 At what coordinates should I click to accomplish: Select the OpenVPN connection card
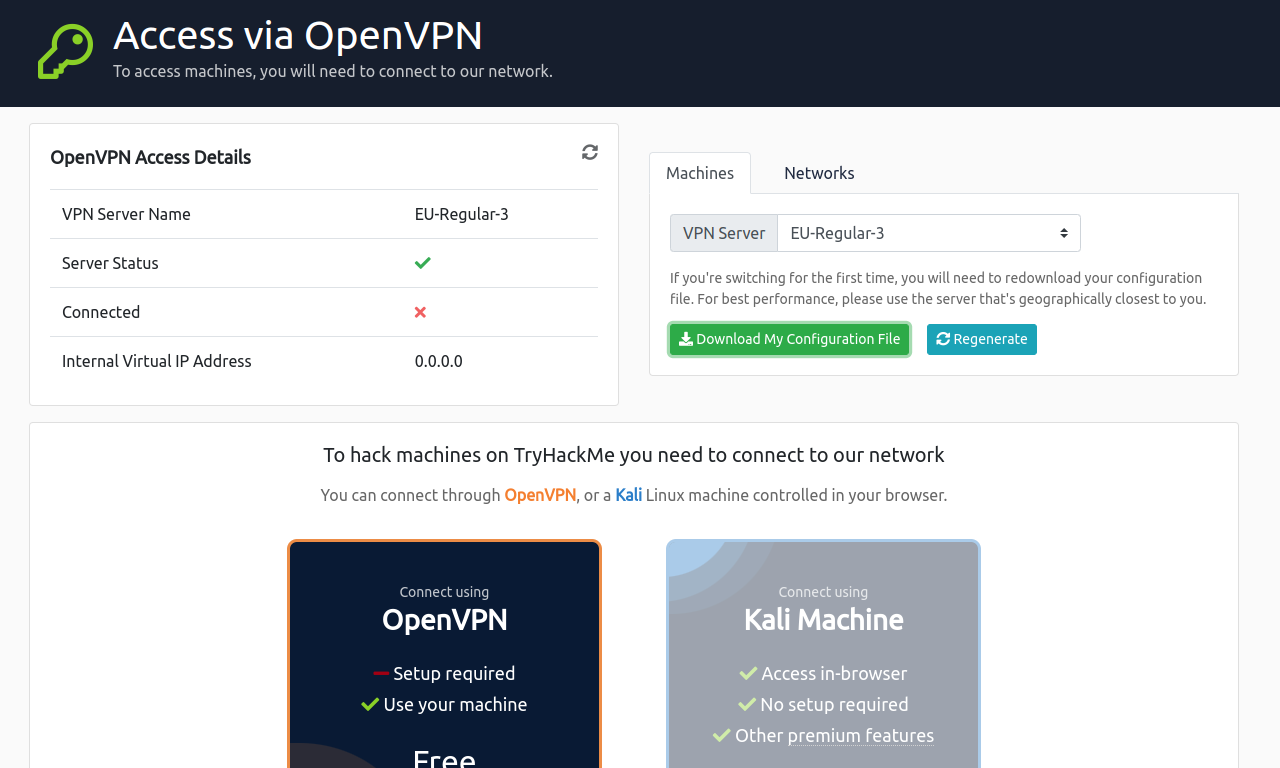tap(444, 655)
